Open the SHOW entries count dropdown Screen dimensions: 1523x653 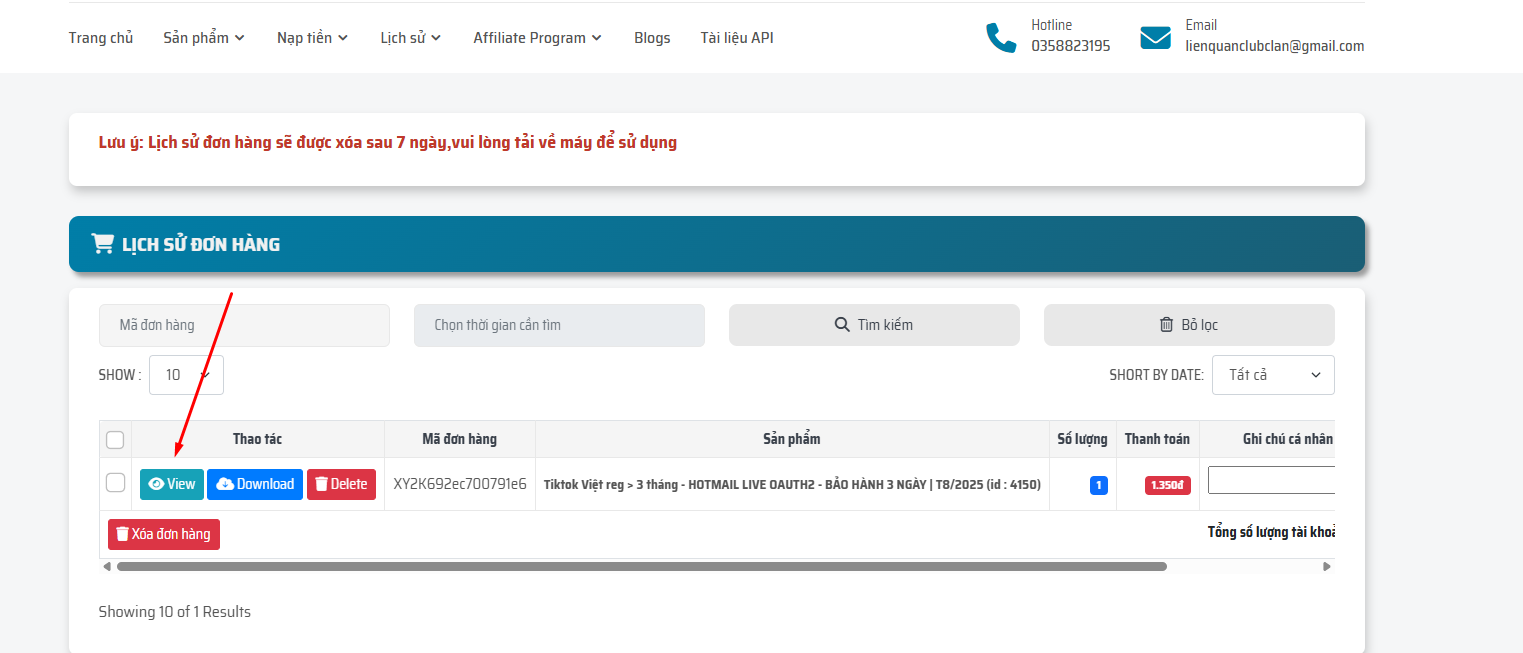coord(186,375)
